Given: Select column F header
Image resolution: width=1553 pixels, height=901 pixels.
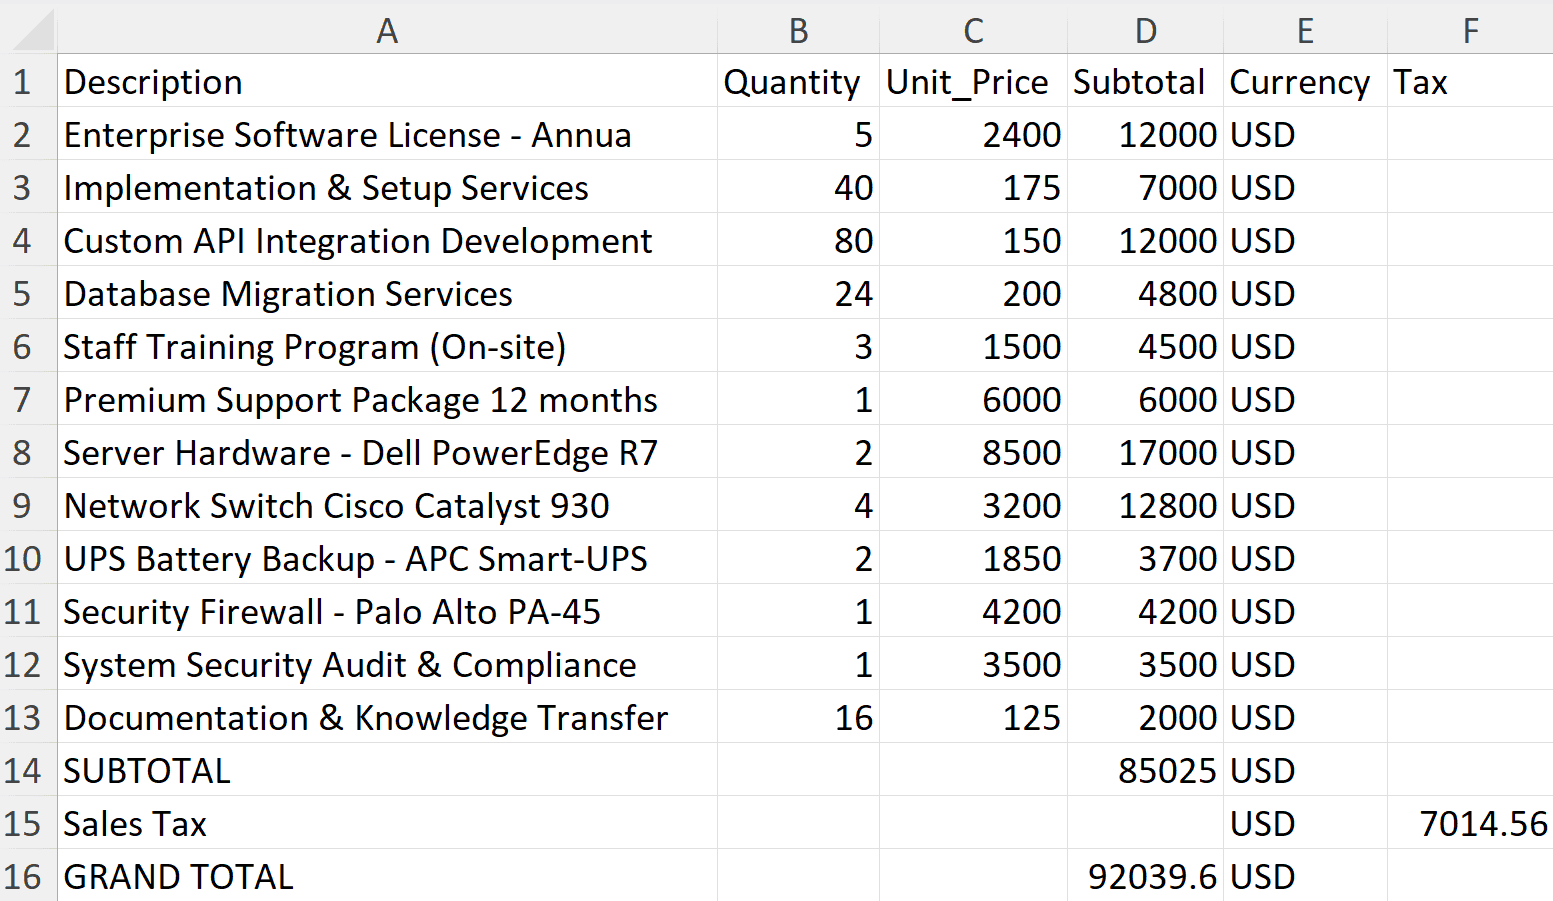Looking at the screenshot, I should [x=1470, y=30].
